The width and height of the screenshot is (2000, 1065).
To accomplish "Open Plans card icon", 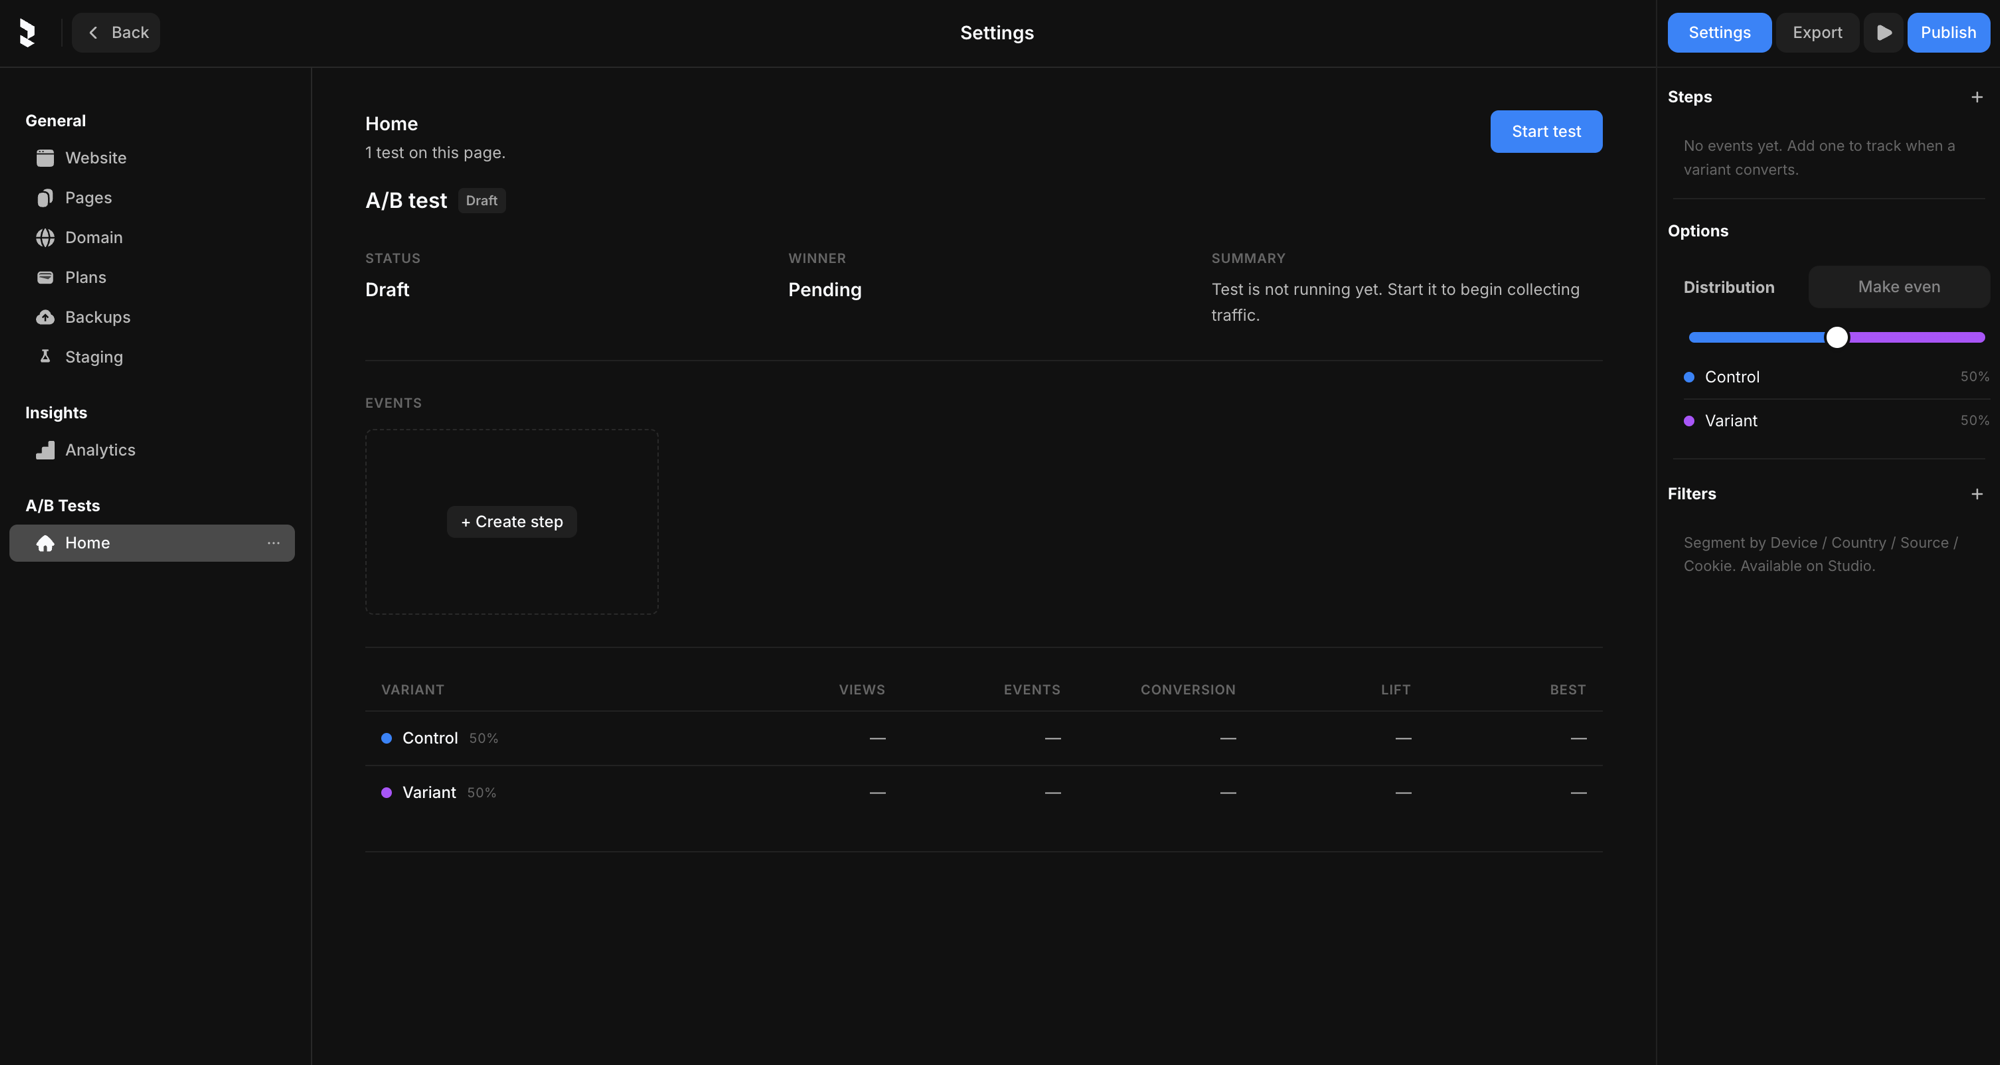I will pos(45,277).
